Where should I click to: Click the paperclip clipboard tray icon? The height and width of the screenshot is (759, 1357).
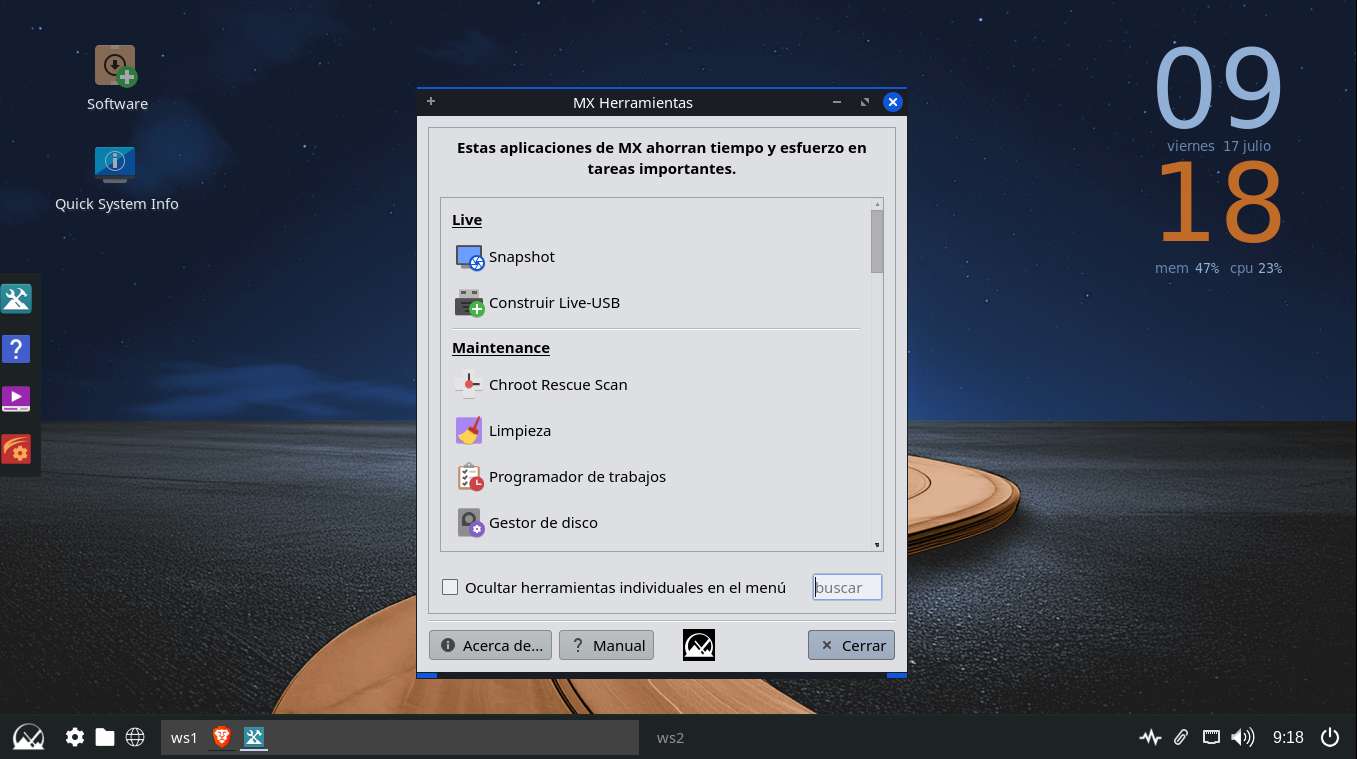click(x=1181, y=737)
